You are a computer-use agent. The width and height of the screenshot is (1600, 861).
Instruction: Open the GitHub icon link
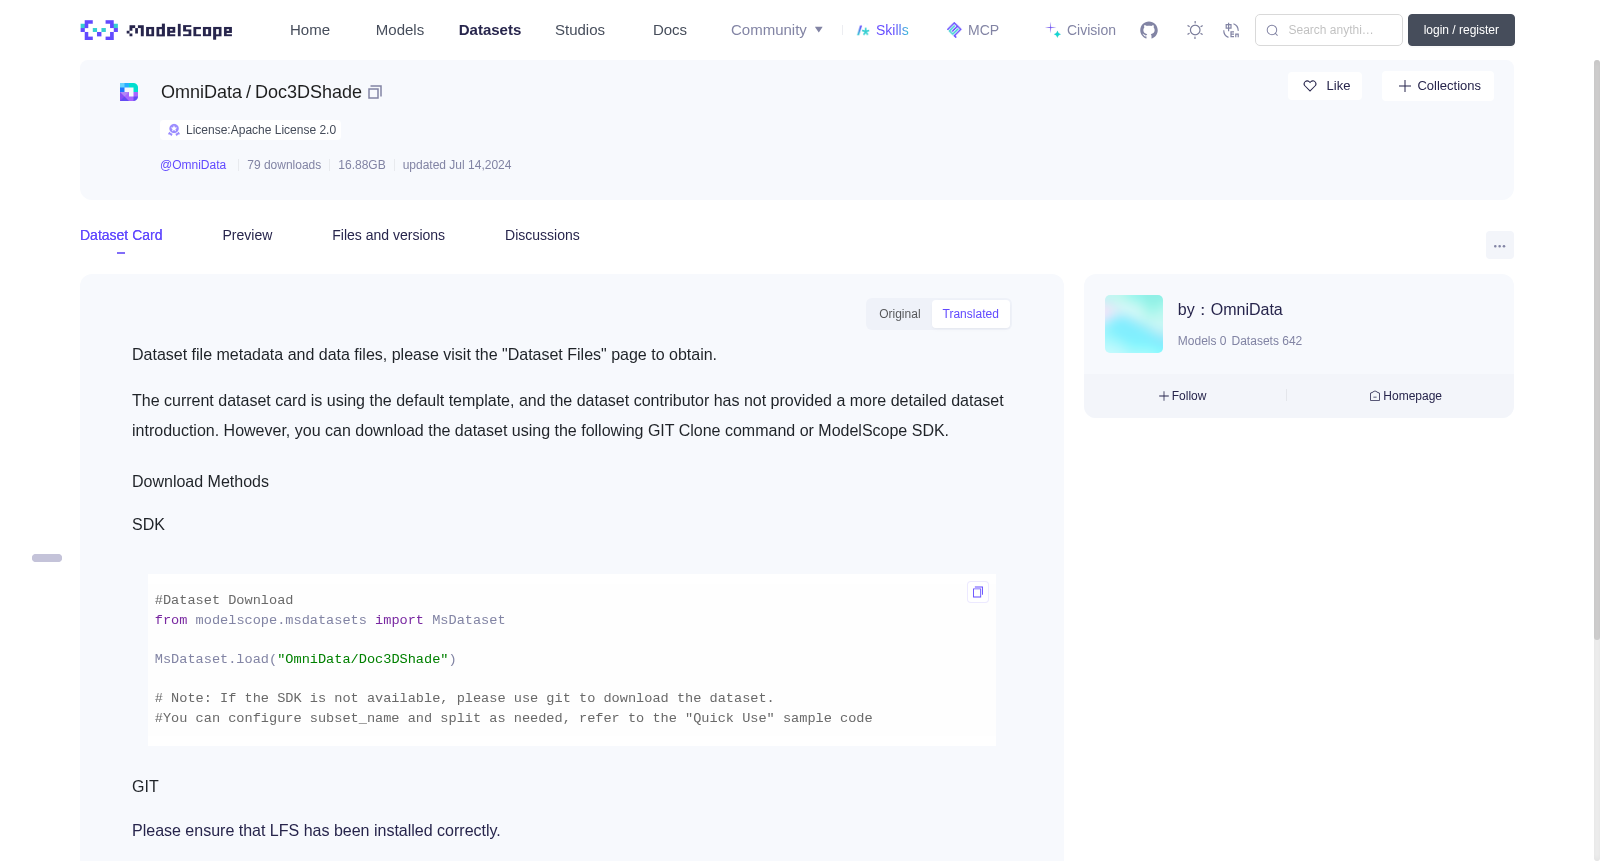point(1149,30)
